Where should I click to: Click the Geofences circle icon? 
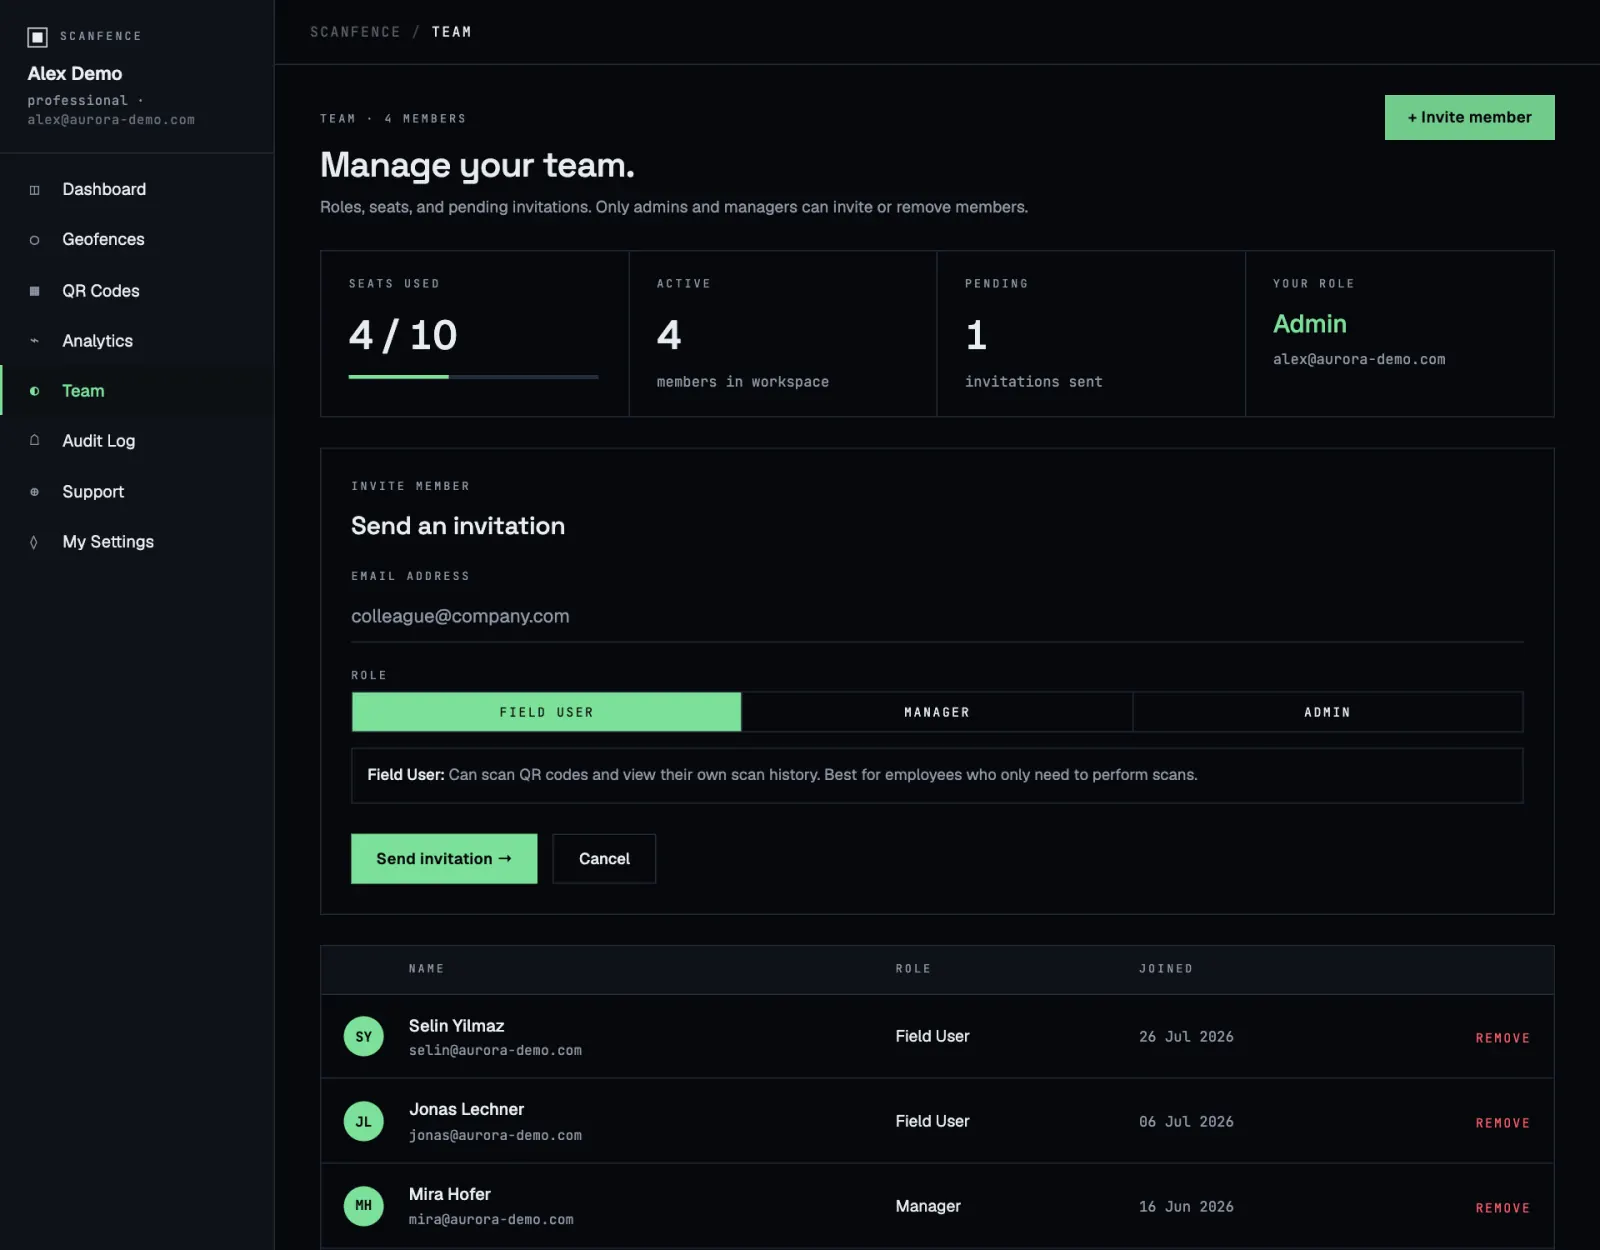point(35,240)
